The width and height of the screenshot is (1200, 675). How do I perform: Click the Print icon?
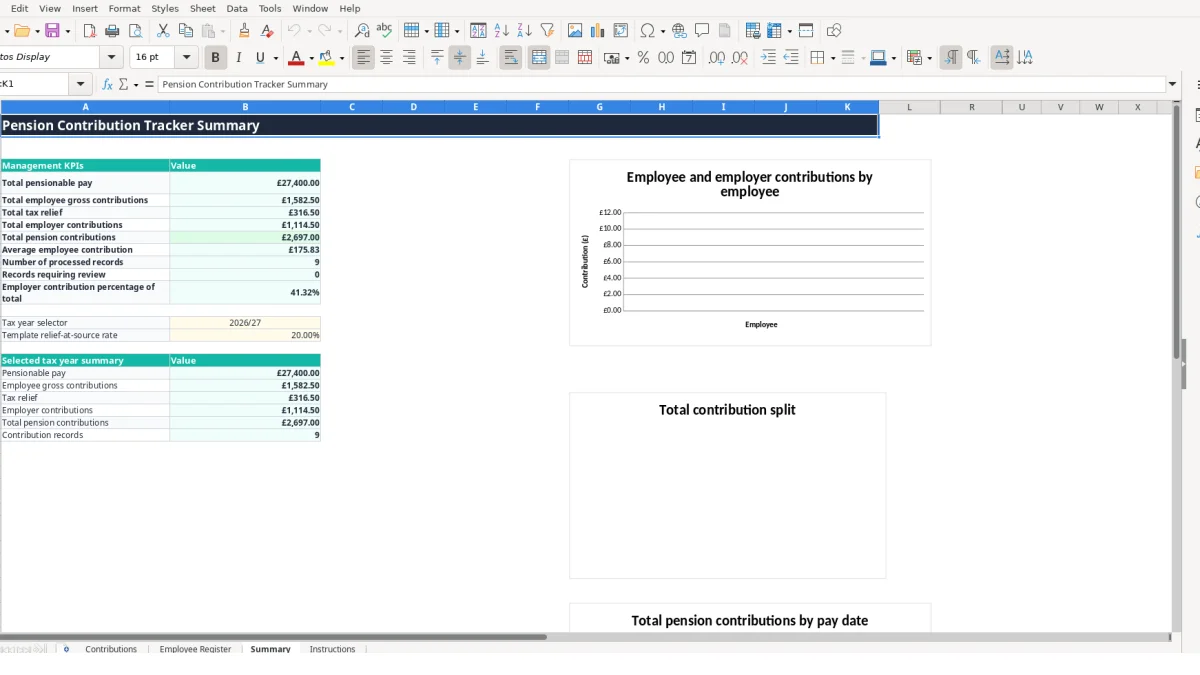point(112,31)
